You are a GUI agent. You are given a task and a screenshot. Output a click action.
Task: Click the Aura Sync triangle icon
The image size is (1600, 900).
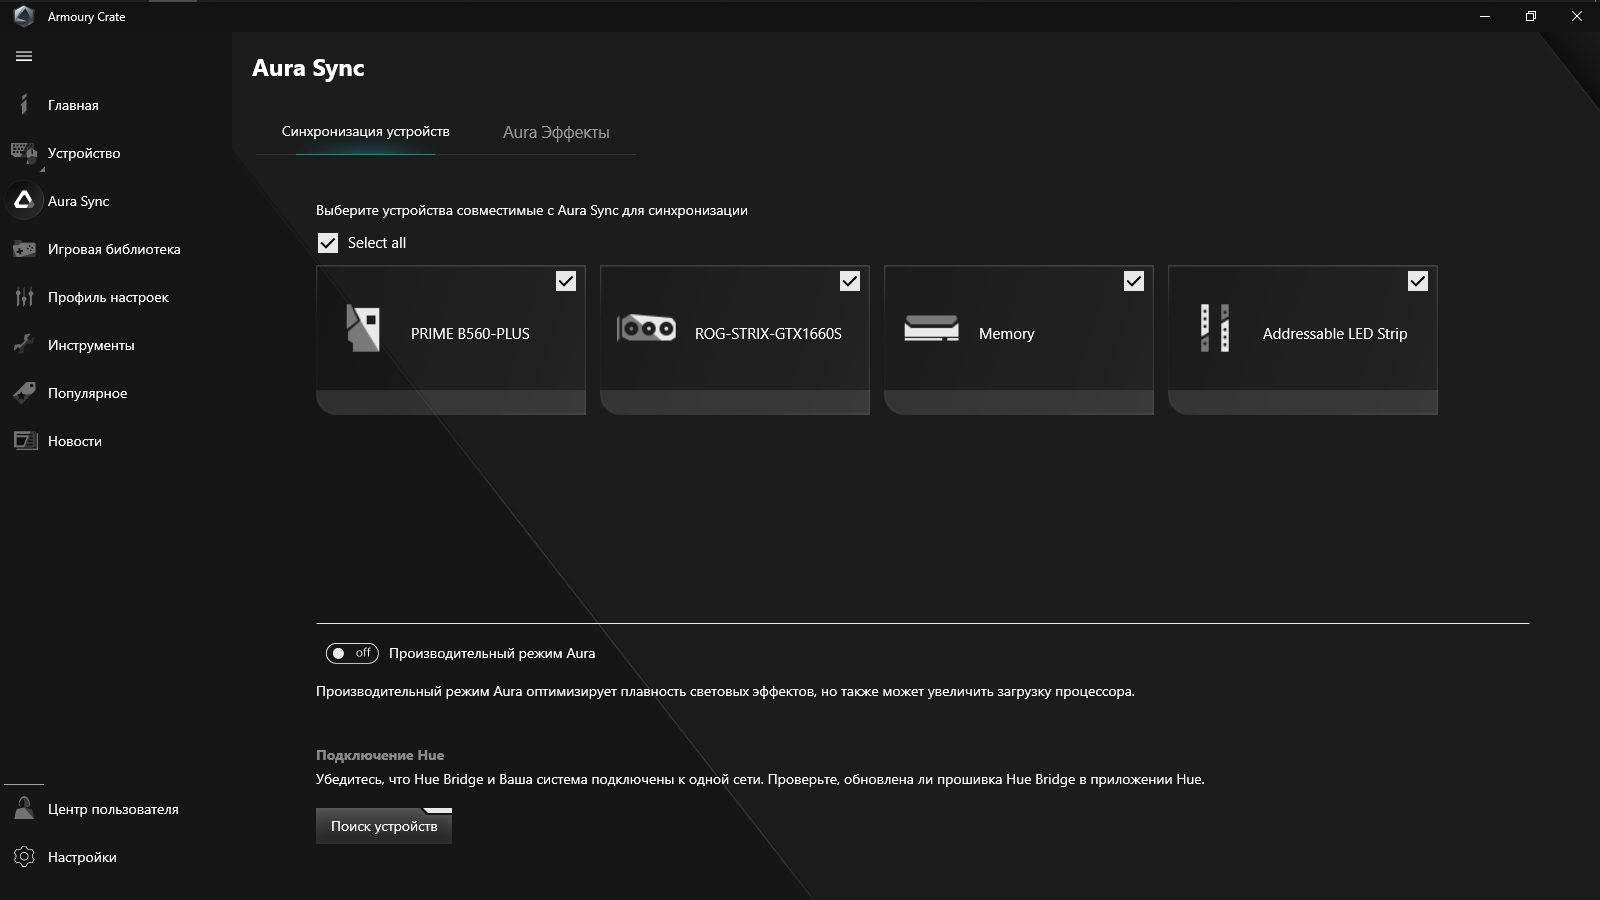[x=24, y=200]
